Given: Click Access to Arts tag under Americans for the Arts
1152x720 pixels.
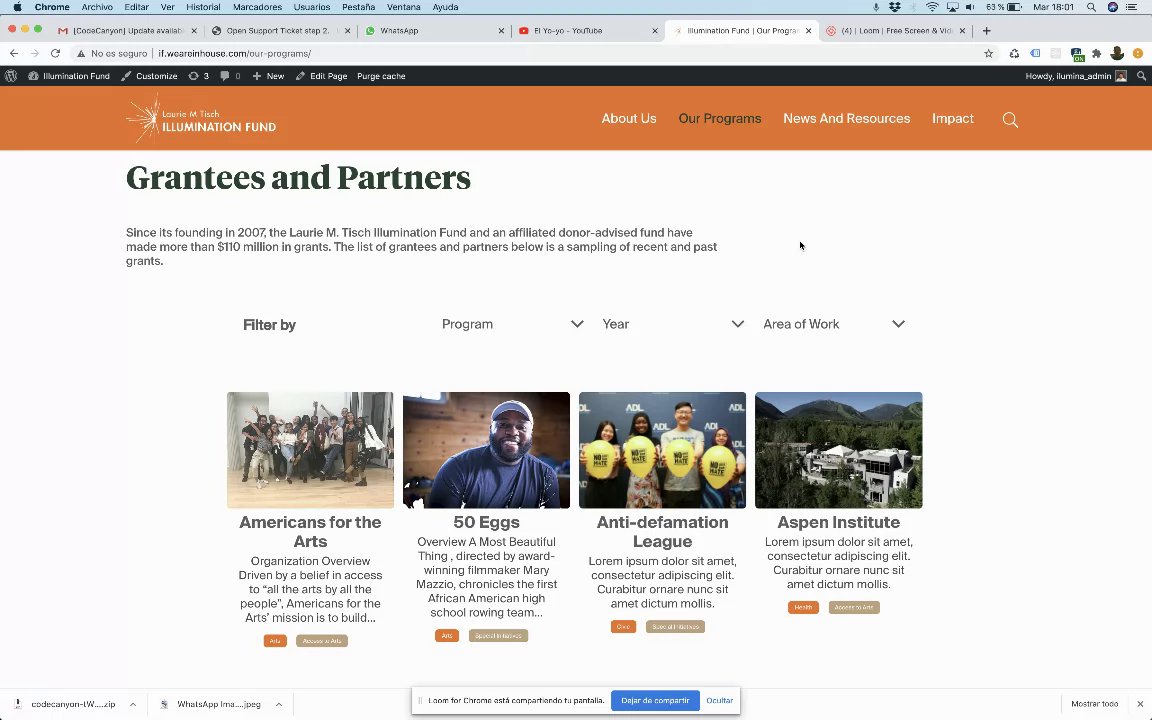Looking at the screenshot, I should [x=322, y=641].
